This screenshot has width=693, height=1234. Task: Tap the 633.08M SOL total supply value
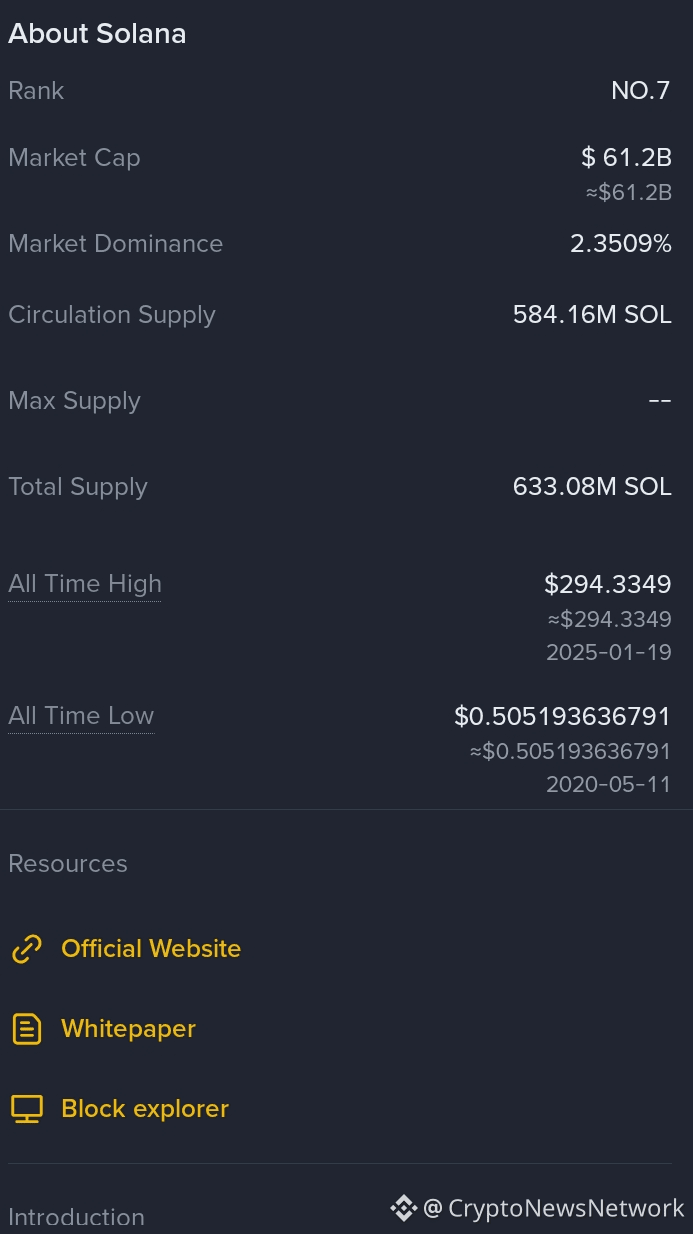click(592, 487)
